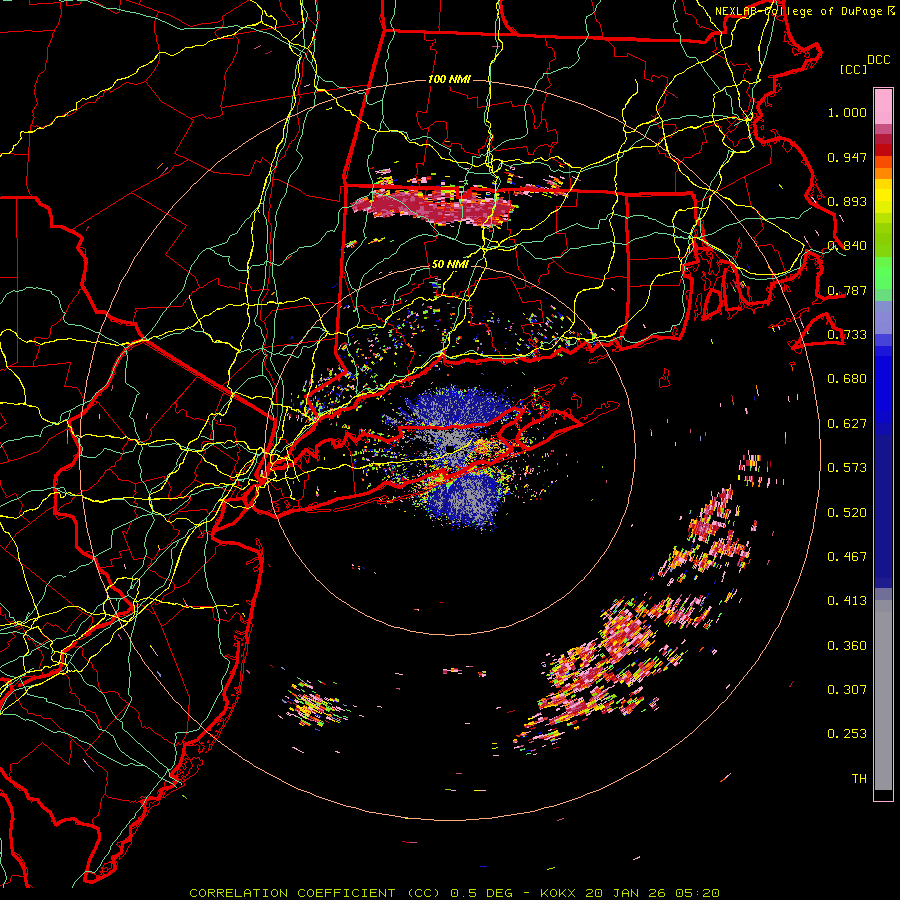Select the 0.467 legend value

pos(847,557)
